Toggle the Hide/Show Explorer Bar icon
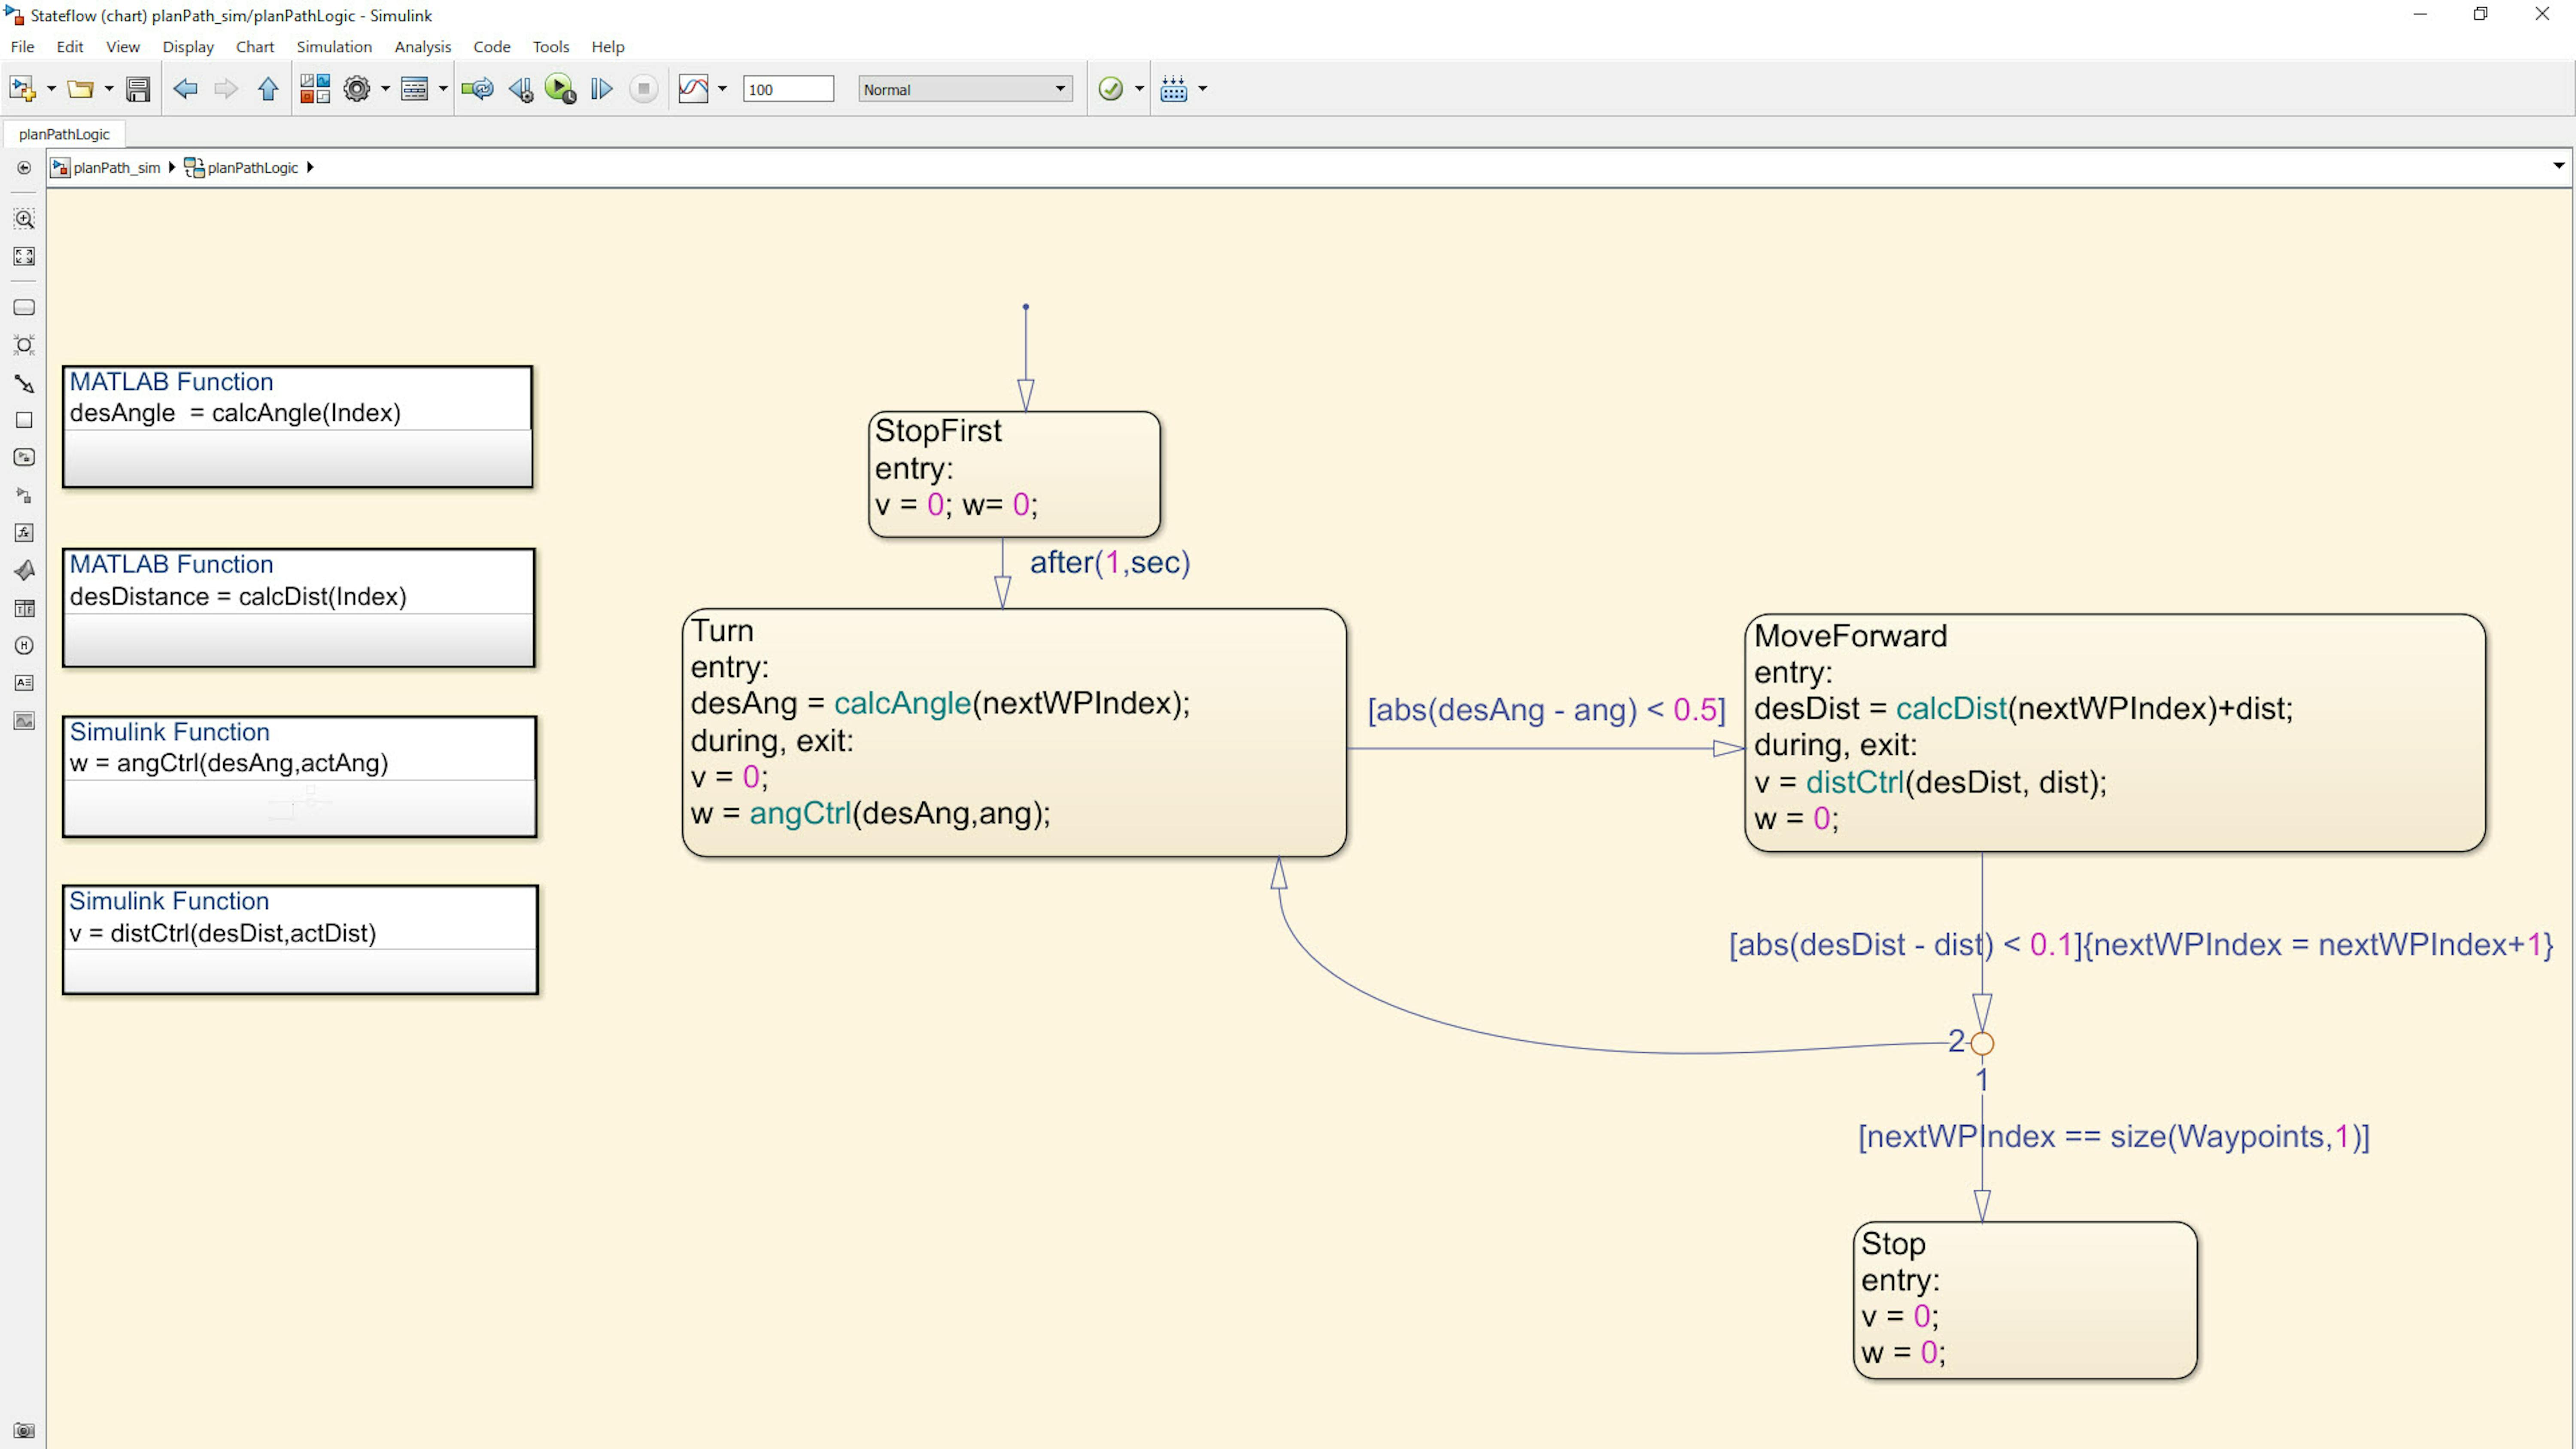This screenshot has height=1449, width=2576. pos(24,168)
